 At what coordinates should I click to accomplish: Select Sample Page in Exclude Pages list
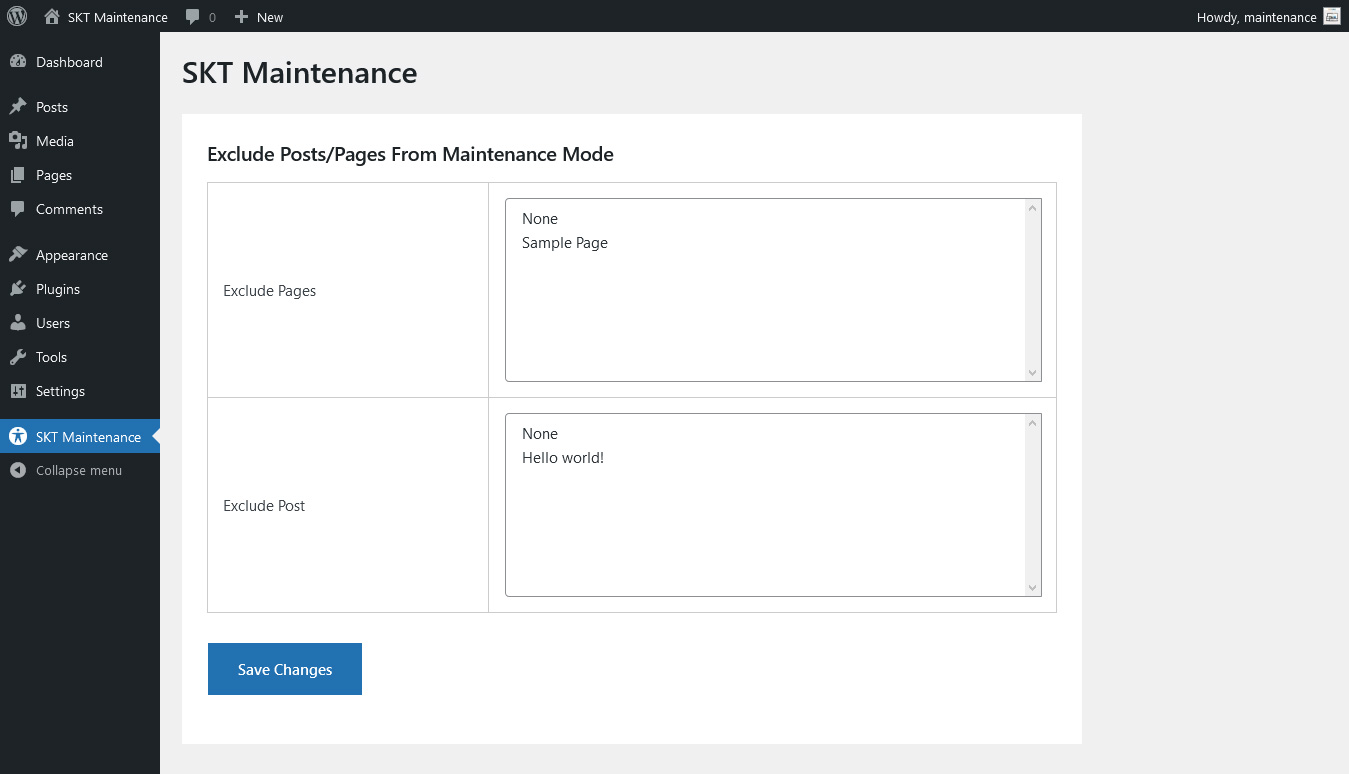(x=565, y=243)
